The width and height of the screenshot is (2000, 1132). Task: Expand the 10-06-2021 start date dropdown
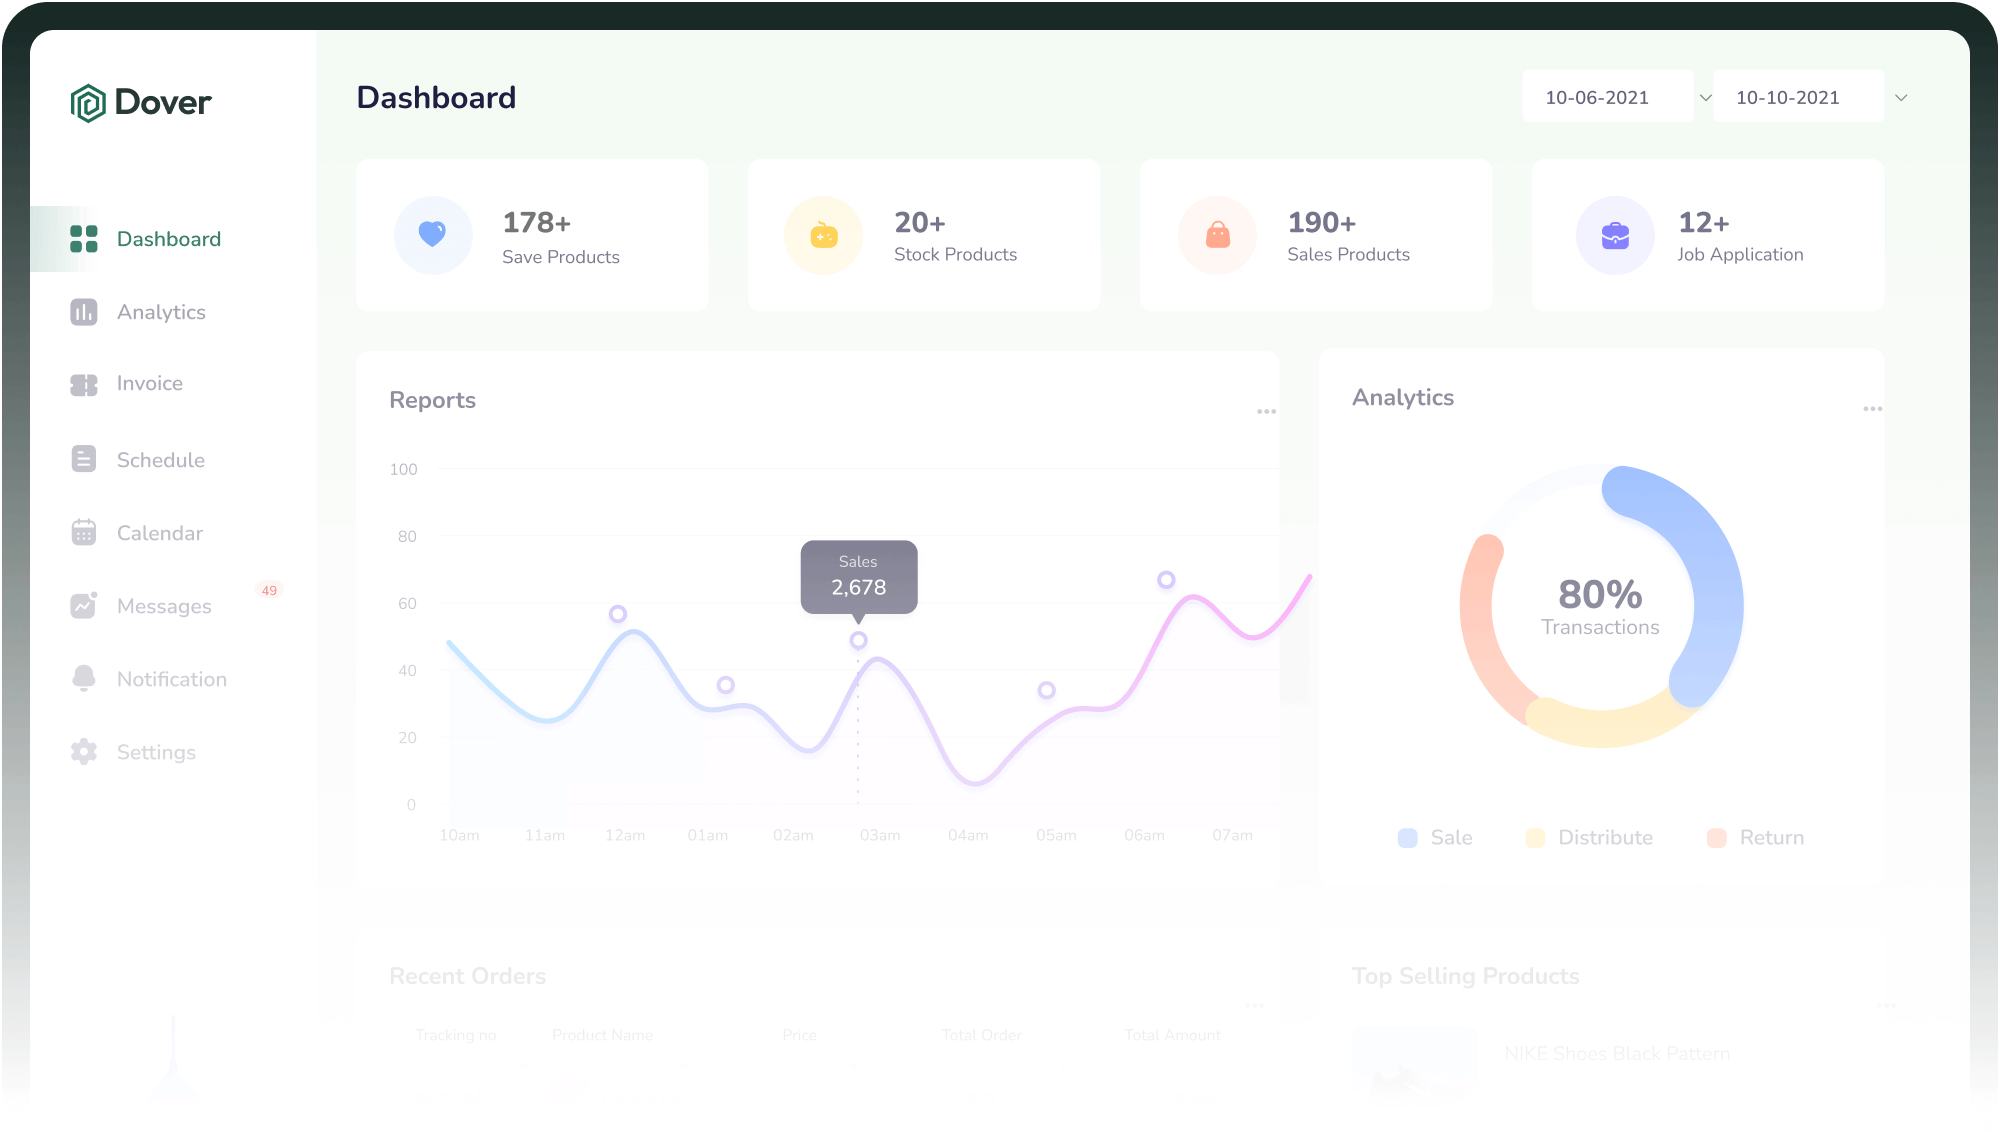(1705, 98)
